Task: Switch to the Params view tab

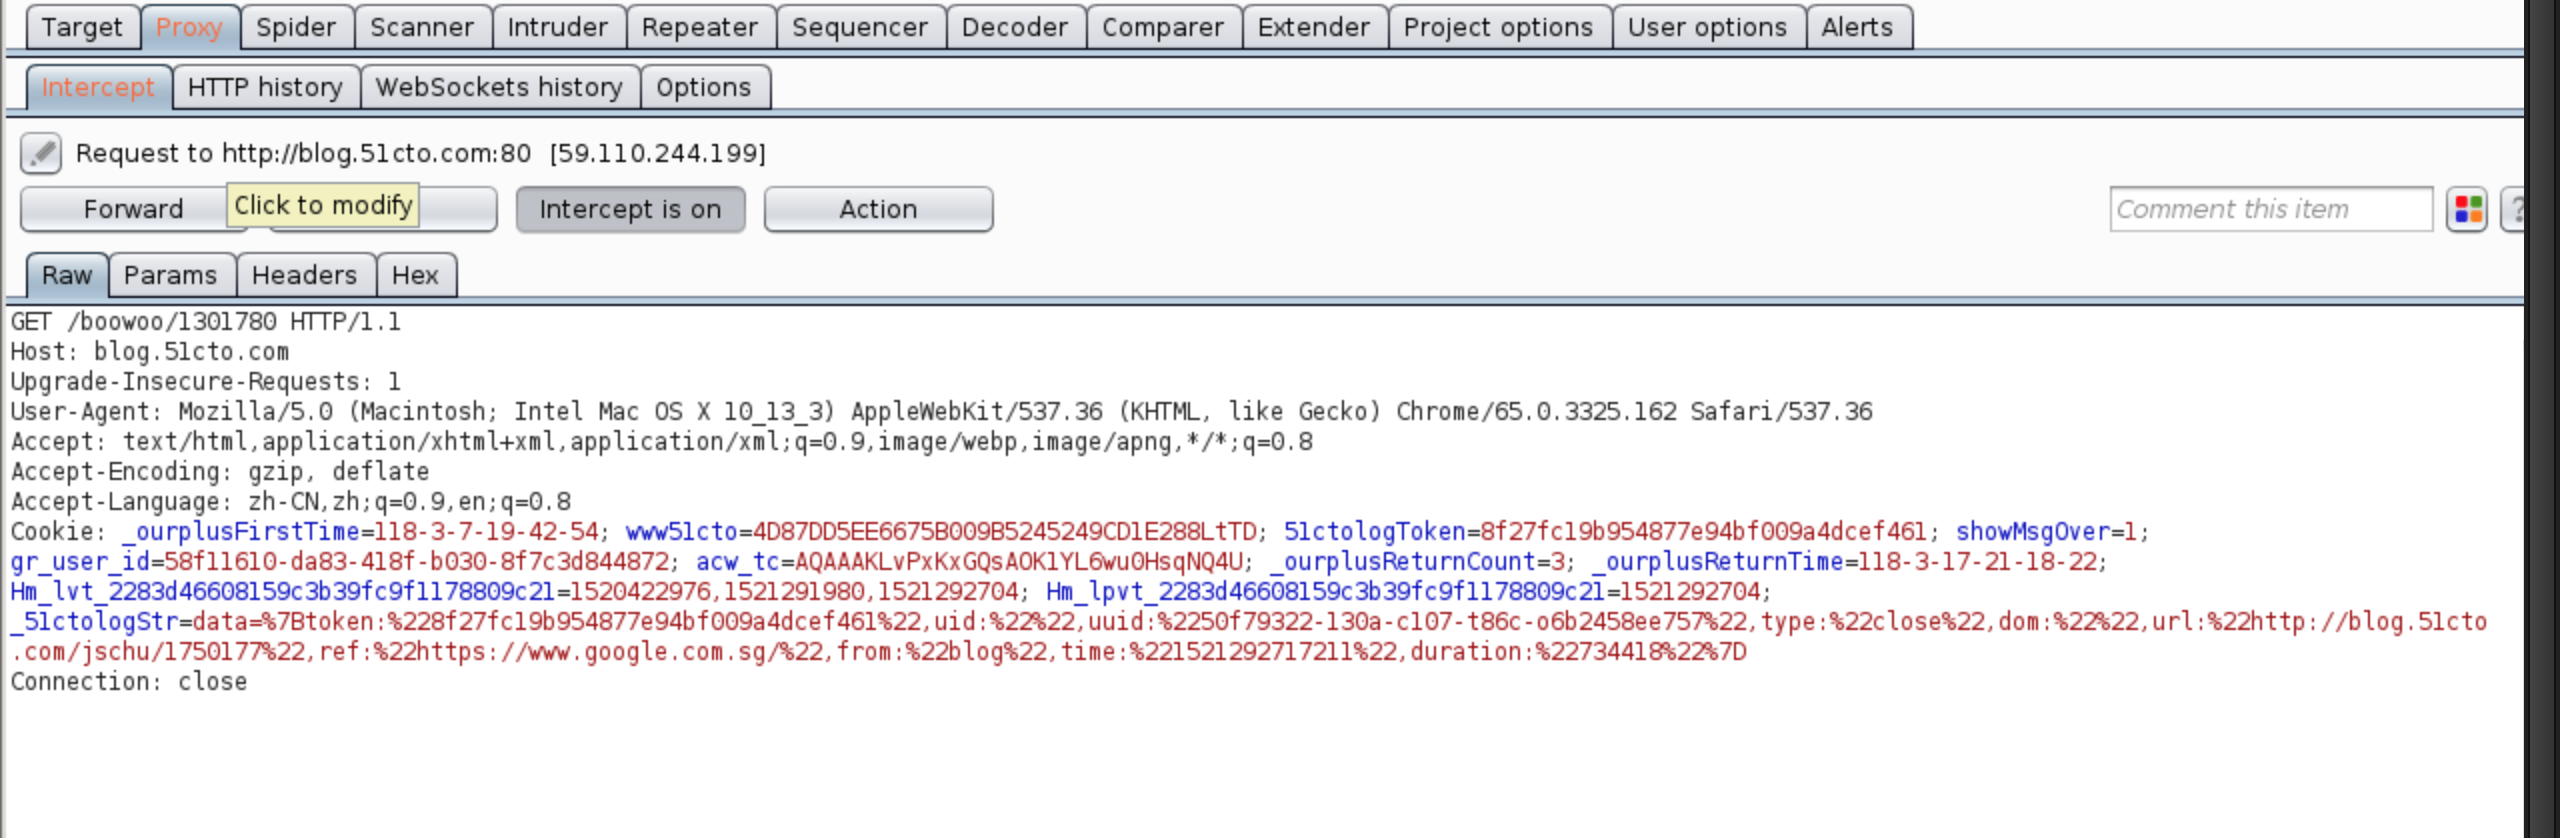Action: [x=171, y=275]
